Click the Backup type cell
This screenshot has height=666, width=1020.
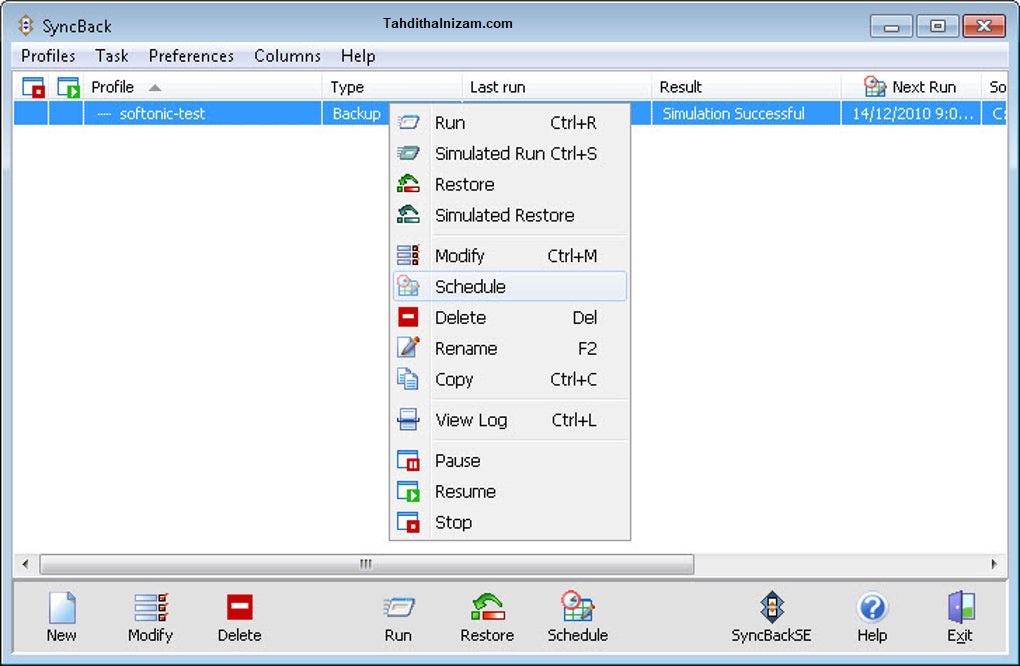point(356,114)
